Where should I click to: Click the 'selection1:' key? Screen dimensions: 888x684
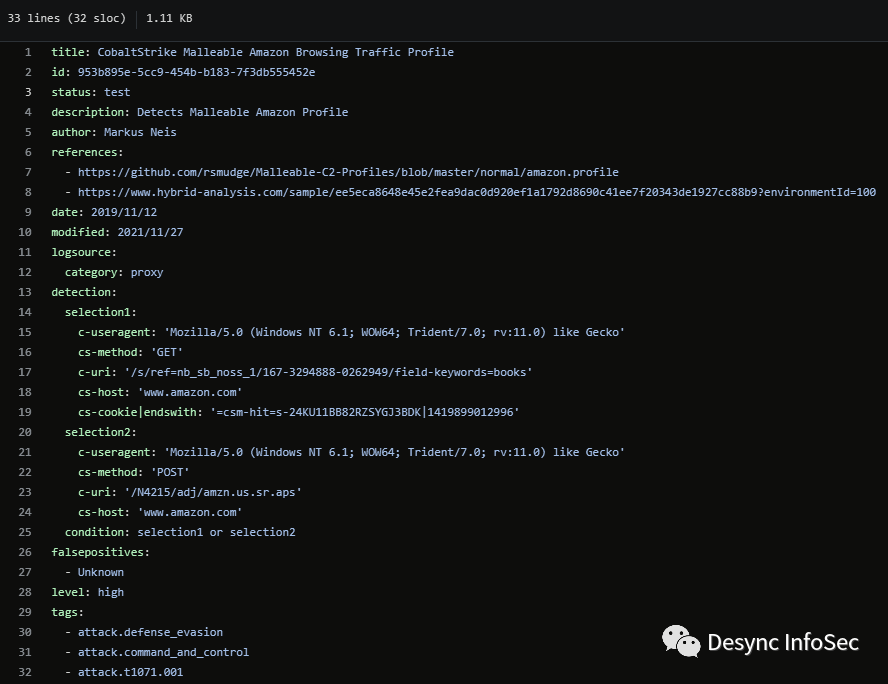point(100,312)
